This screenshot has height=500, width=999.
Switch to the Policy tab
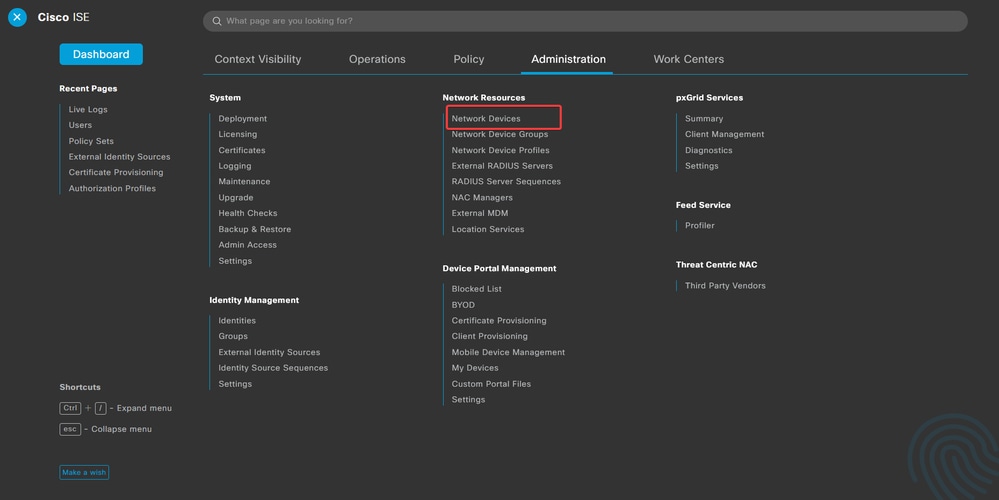tap(469, 59)
